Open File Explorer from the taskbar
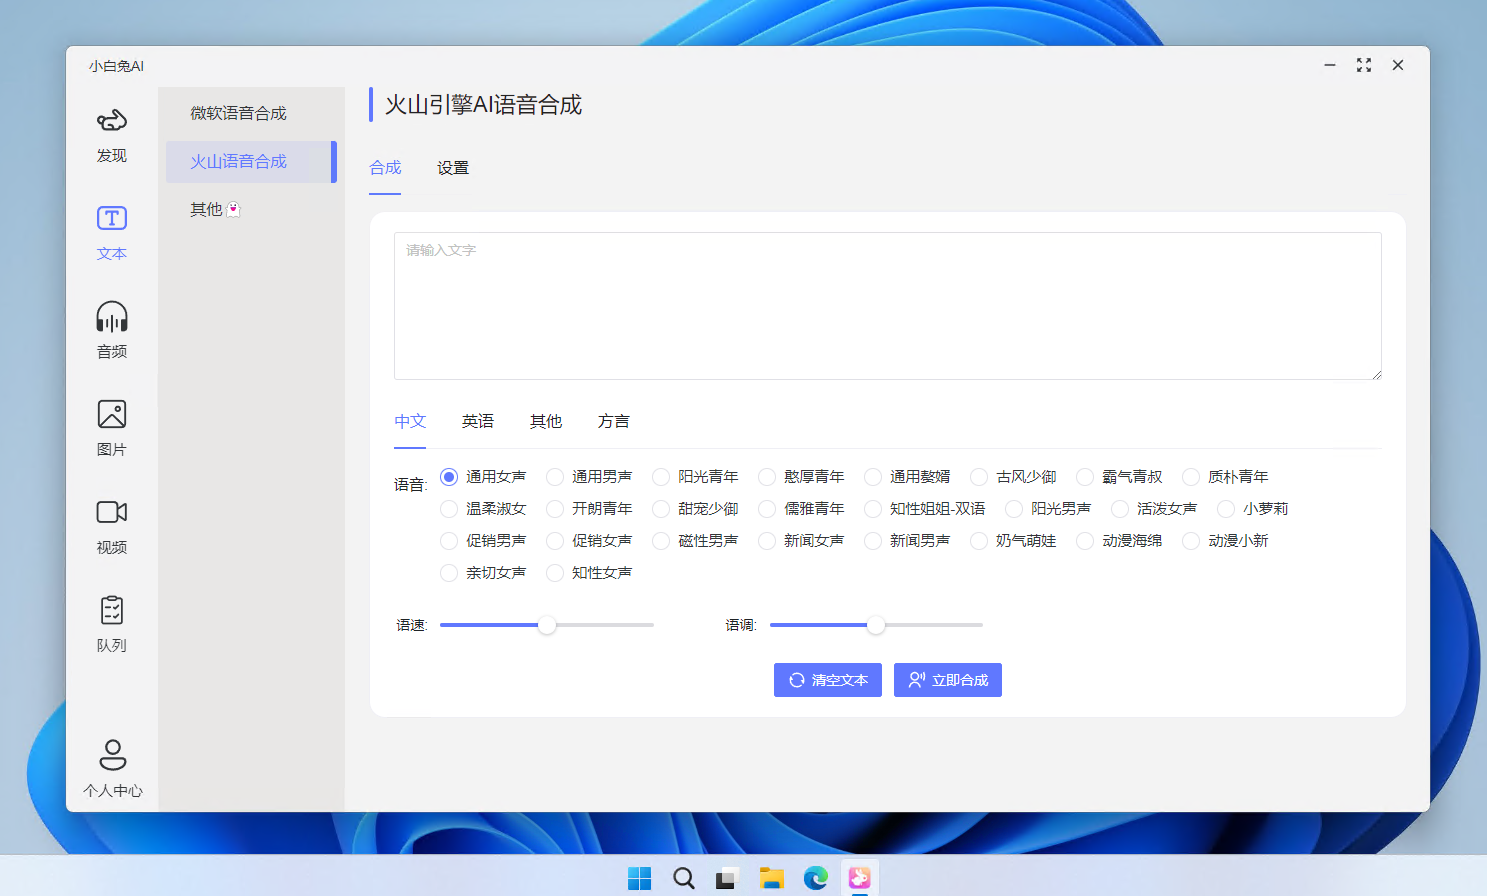Image resolution: width=1487 pixels, height=896 pixels. click(771, 877)
